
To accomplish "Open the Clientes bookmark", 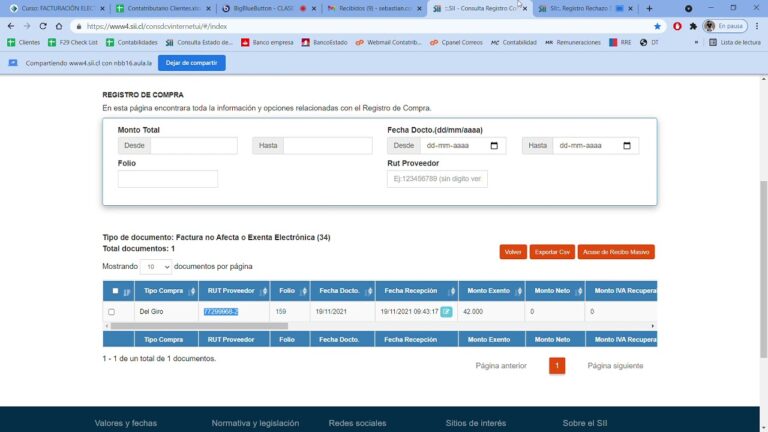I will [24, 43].
